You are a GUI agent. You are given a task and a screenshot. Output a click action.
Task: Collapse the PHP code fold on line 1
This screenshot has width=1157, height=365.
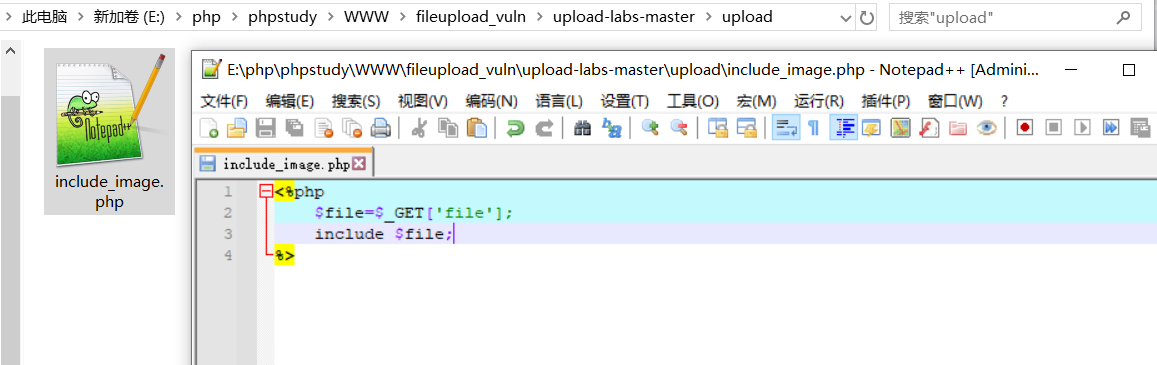pyautogui.click(x=266, y=192)
